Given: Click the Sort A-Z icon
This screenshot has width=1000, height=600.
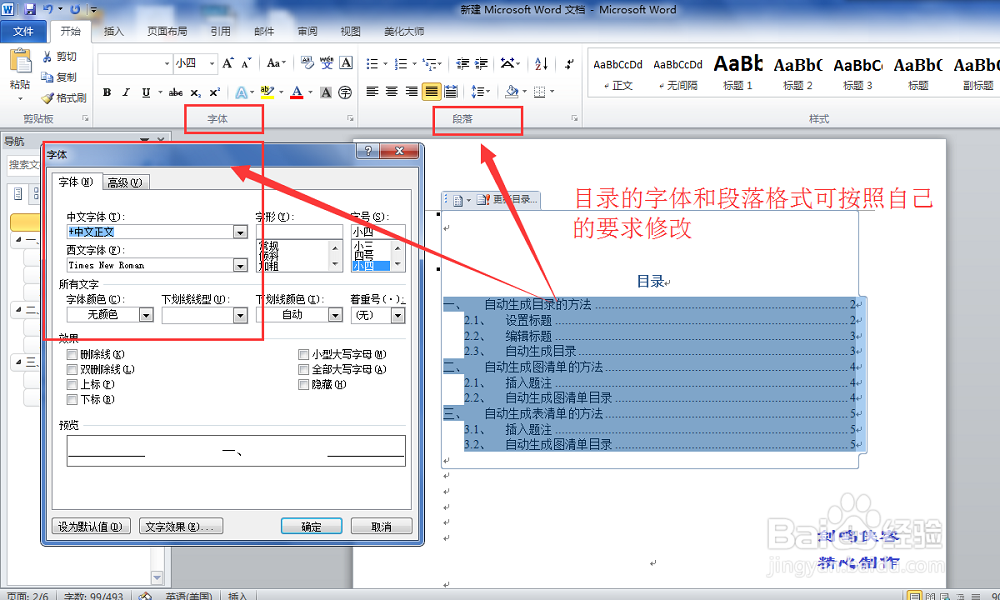Looking at the screenshot, I should tap(541, 63).
